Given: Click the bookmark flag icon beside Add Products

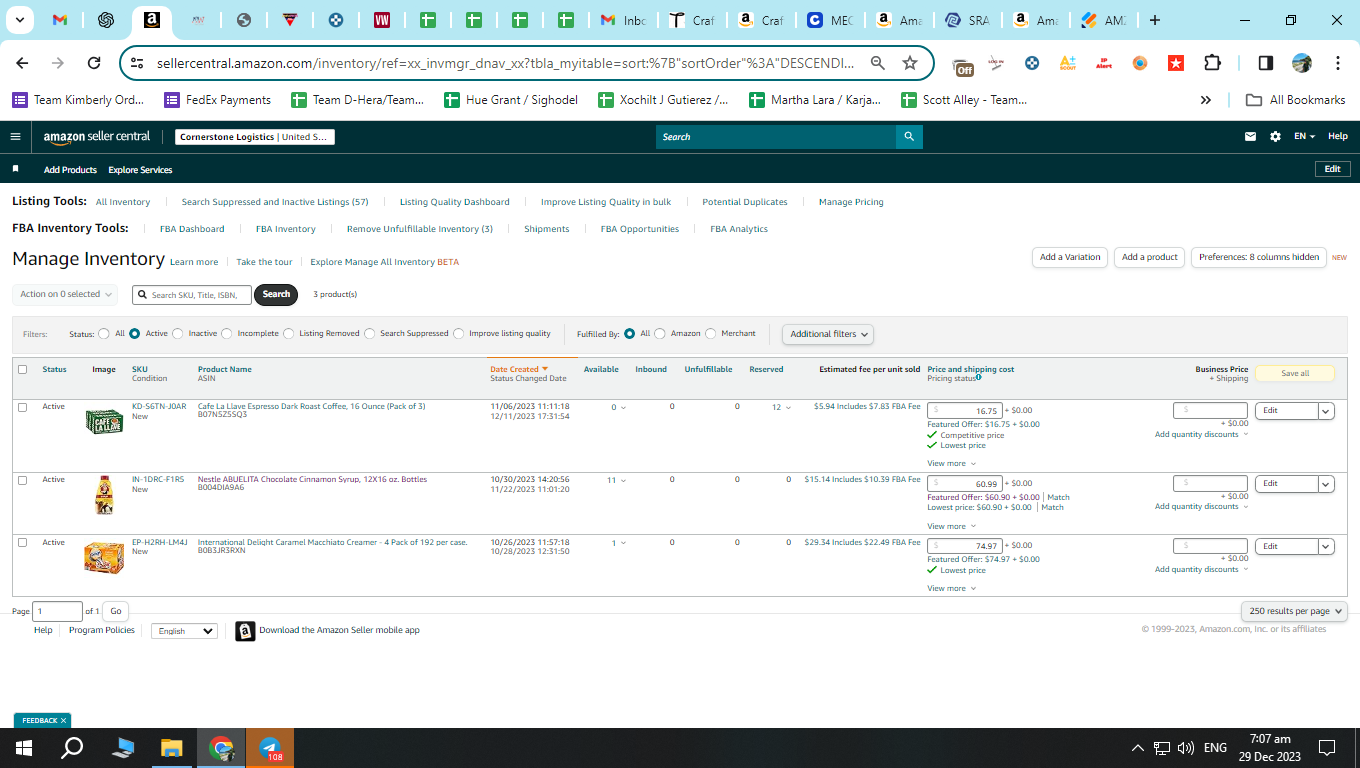Looking at the screenshot, I should pos(15,170).
